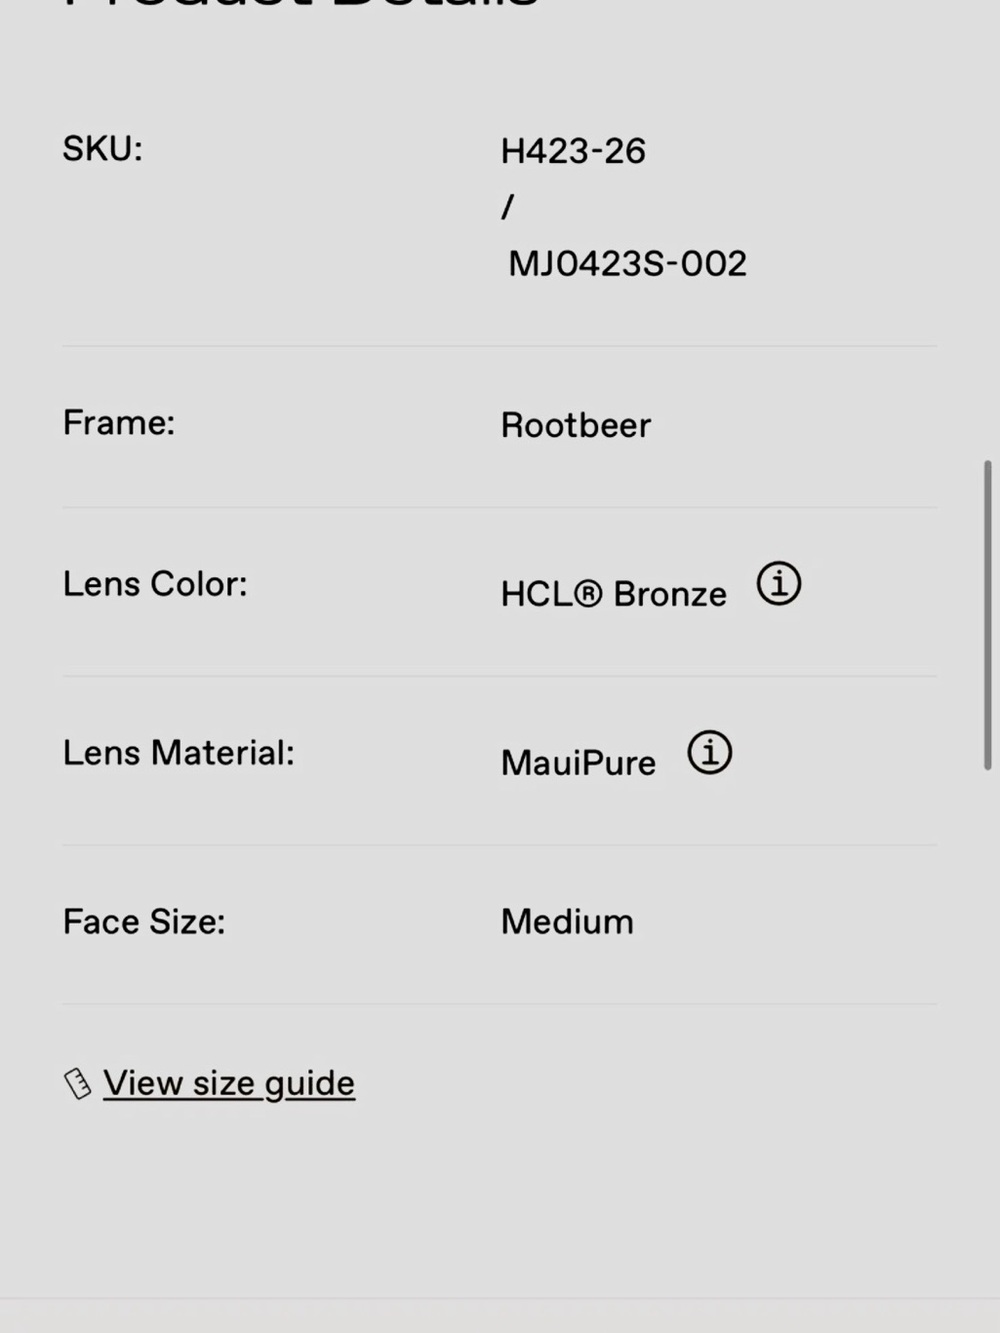Click the Frame: label

pyautogui.click(x=118, y=423)
